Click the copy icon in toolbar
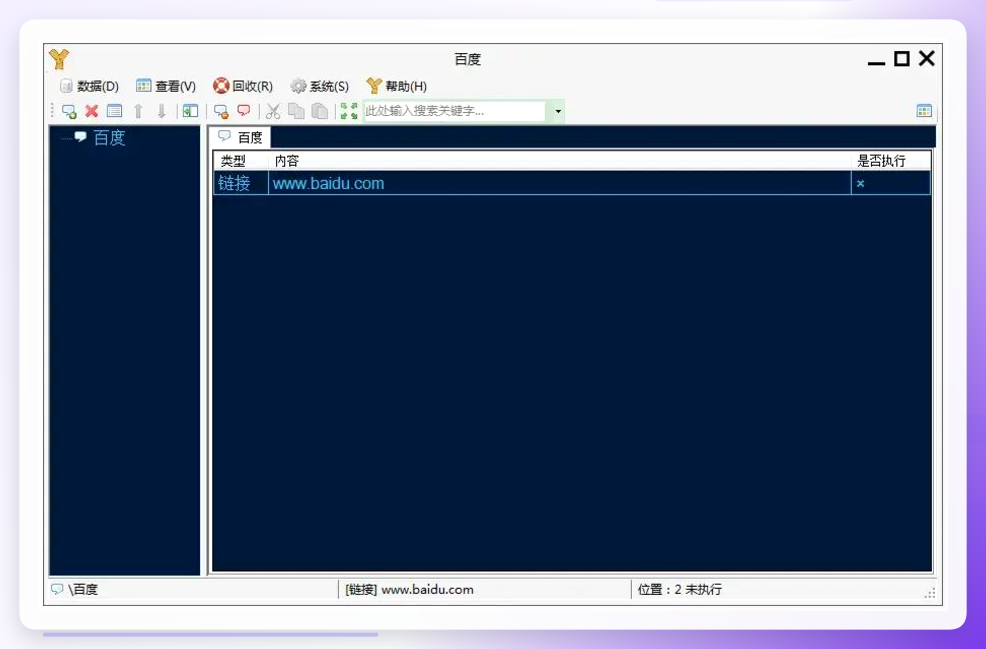Viewport: 986px width, 649px height. [296, 111]
